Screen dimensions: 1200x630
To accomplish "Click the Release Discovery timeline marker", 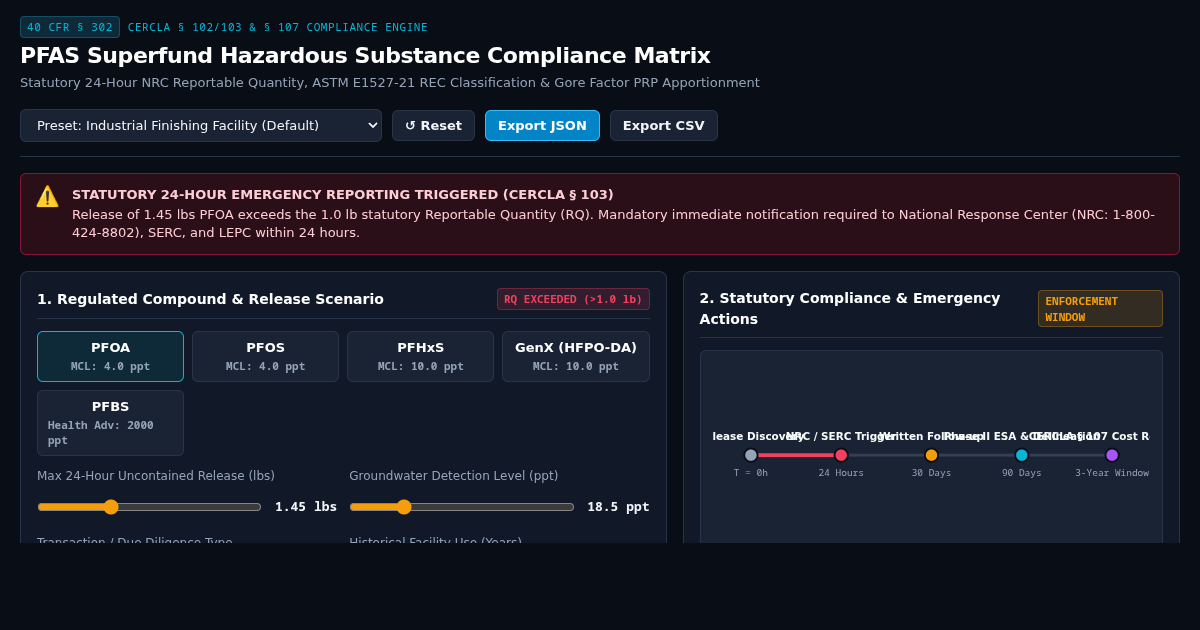I will coord(751,455).
